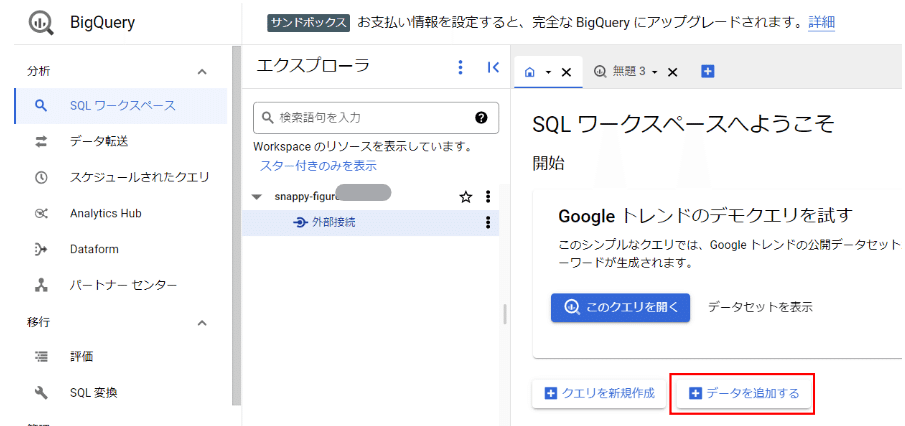Close the 無題 3 tab

pos(672,72)
